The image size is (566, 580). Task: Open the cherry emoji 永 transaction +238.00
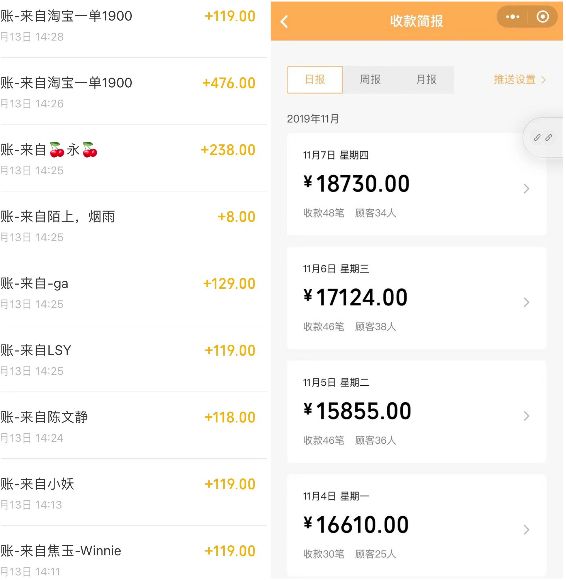pos(133,158)
